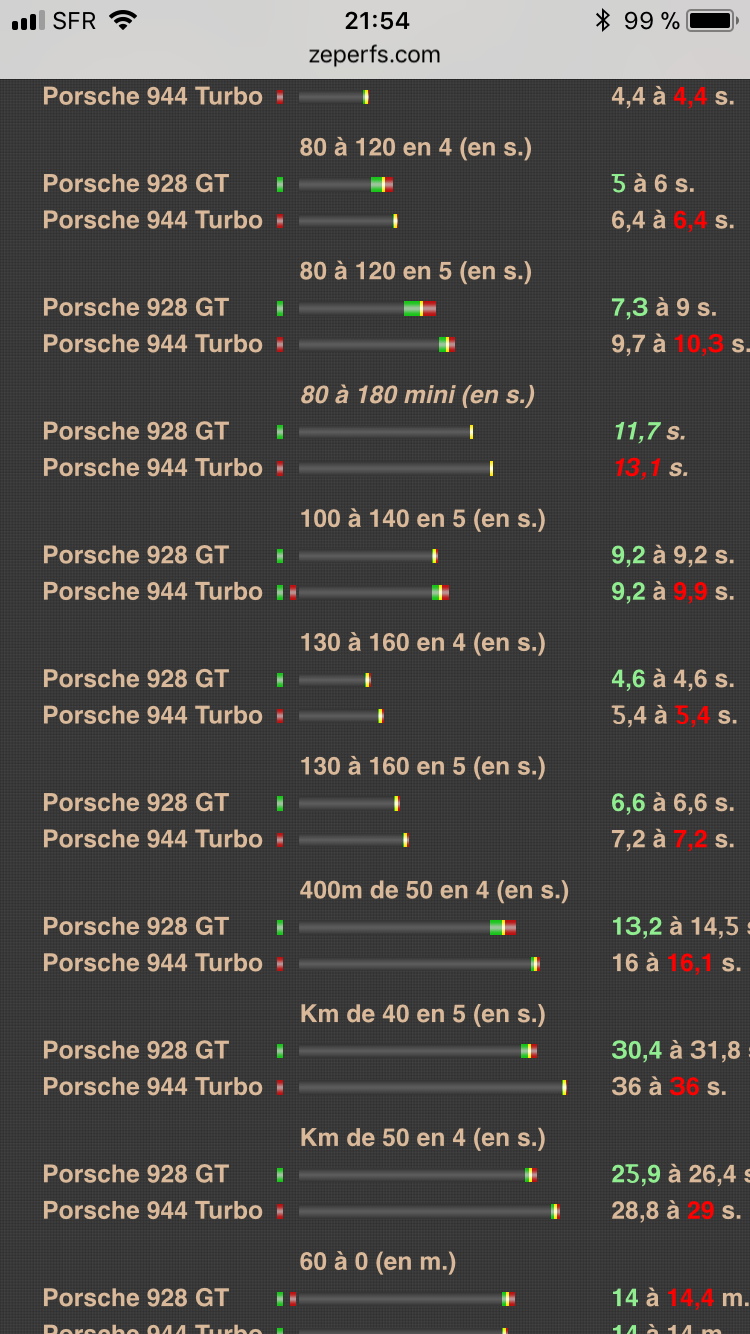Tap the '9,2 à 9,9 s.' value
This screenshot has height=1334, width=750.
[x=674, y=593]
